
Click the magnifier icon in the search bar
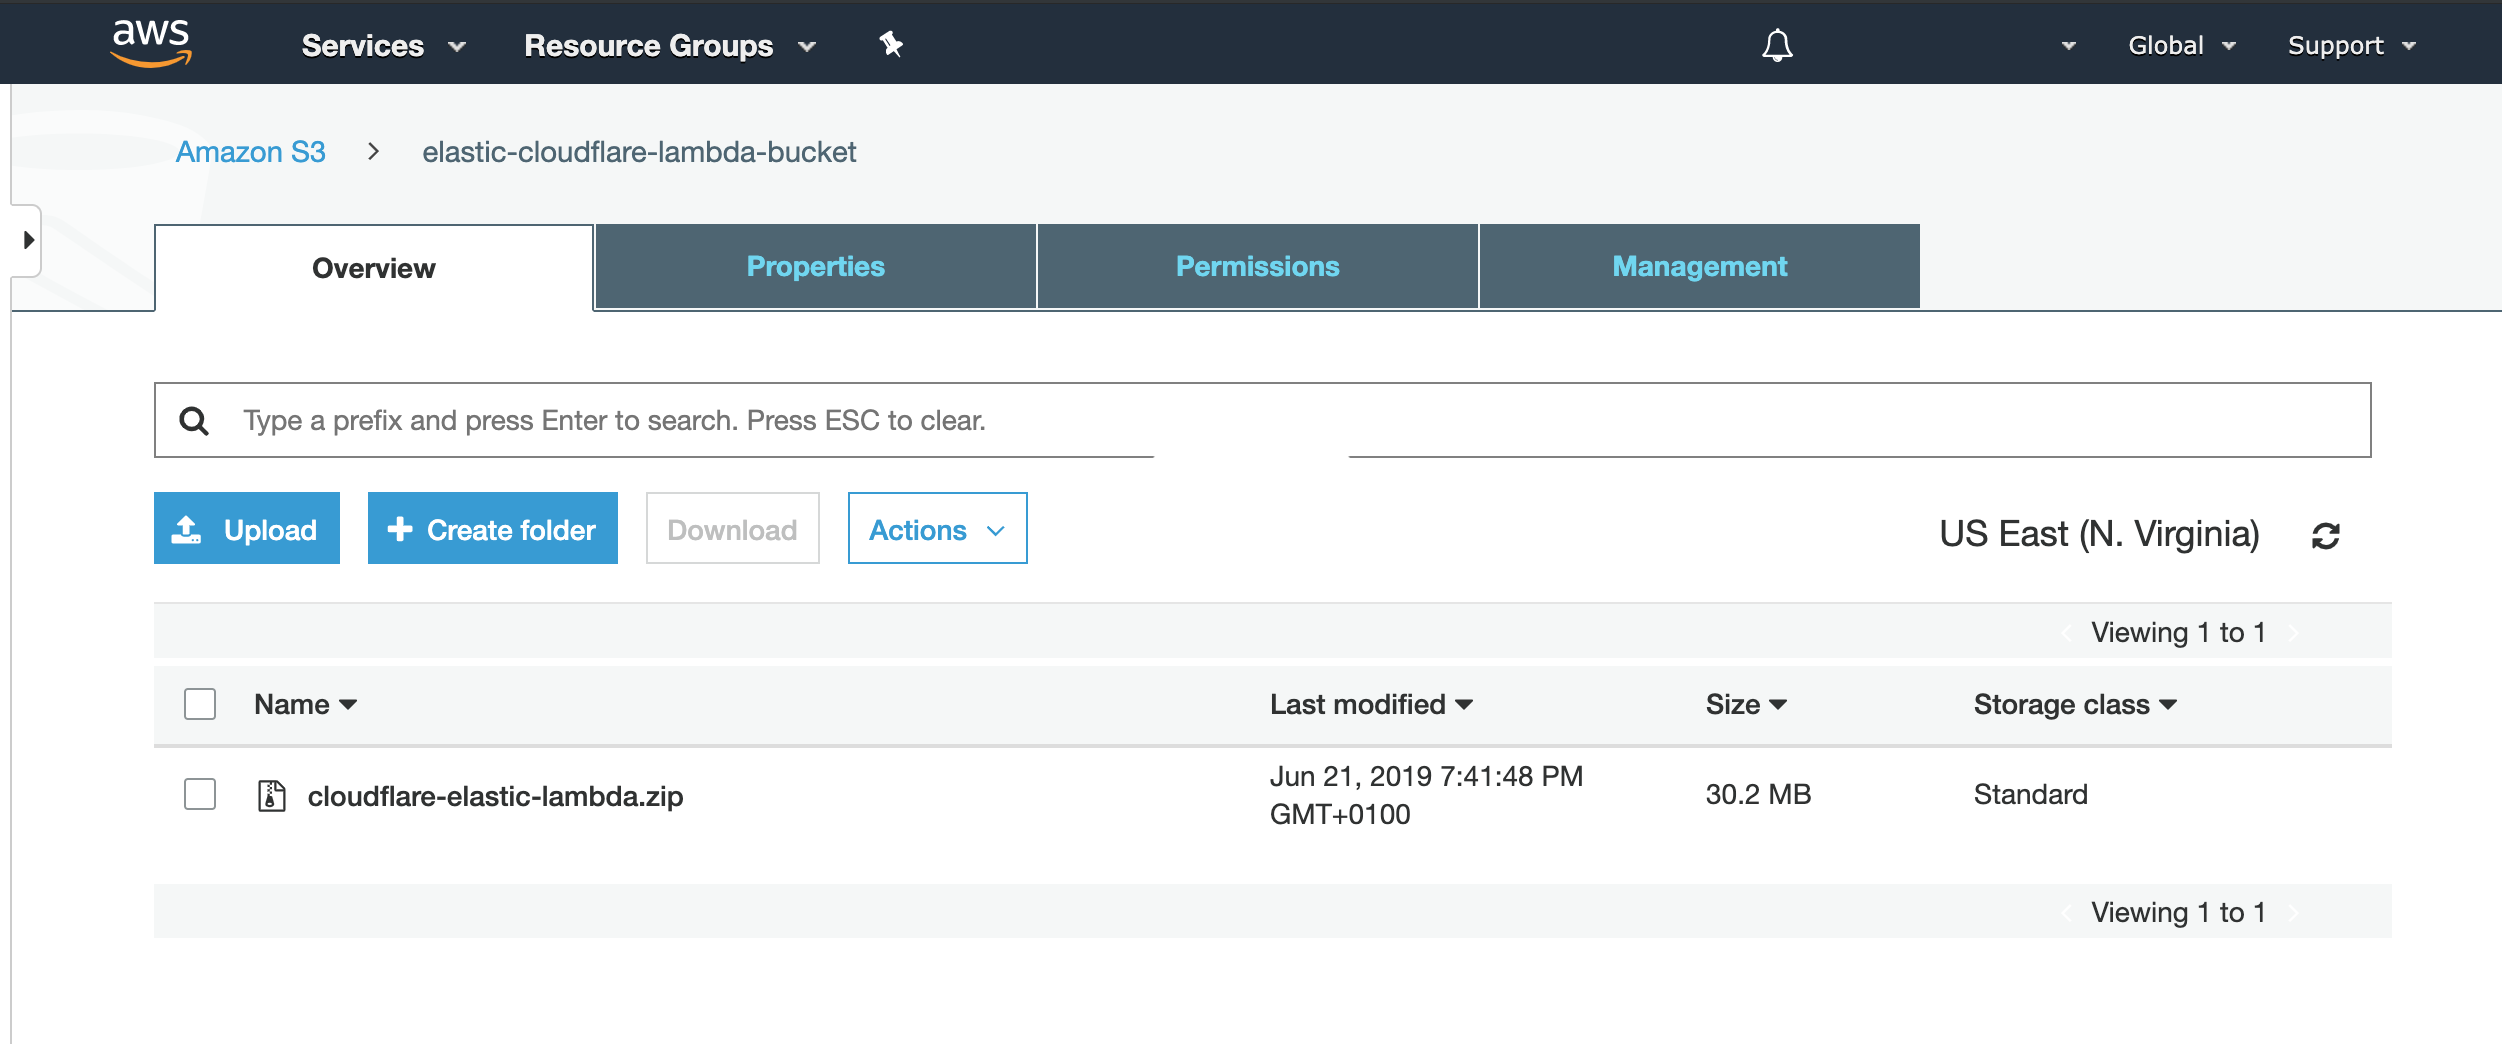coord(195,420)
